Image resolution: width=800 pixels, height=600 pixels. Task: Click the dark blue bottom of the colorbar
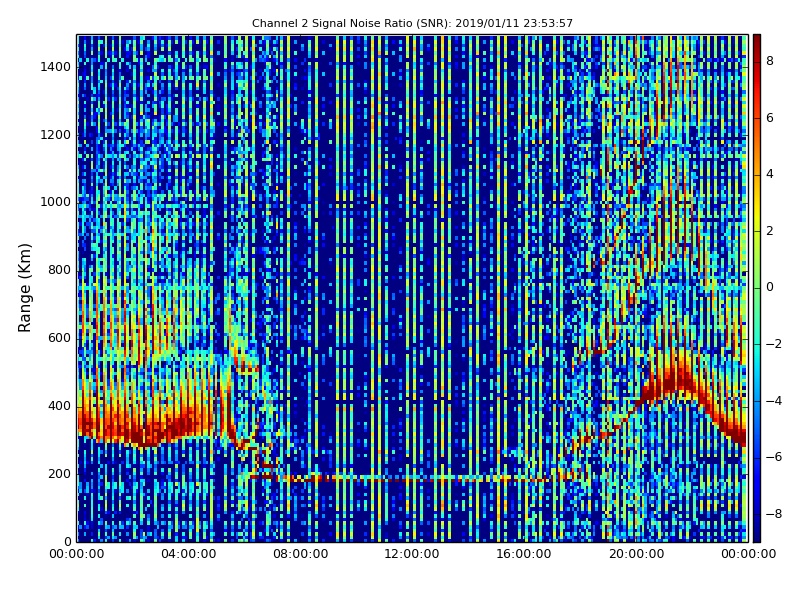pyautogui.click(x=757, y=533)
